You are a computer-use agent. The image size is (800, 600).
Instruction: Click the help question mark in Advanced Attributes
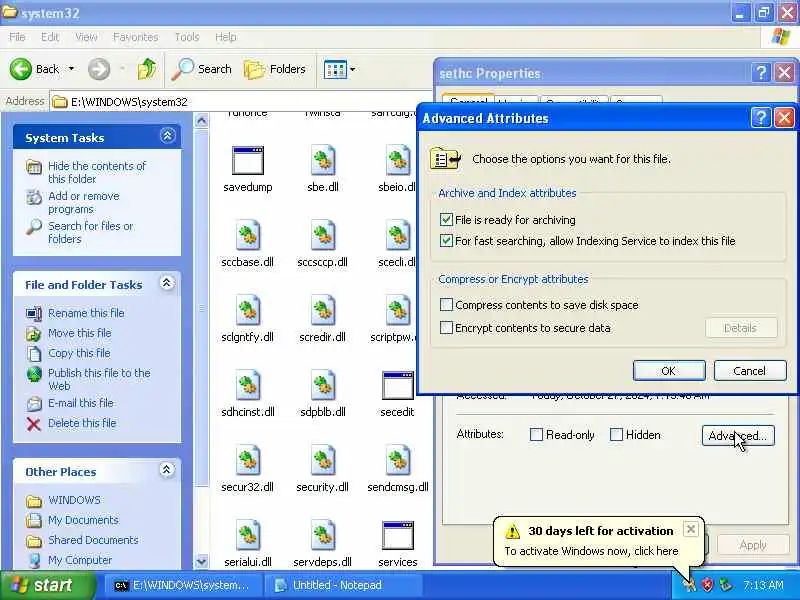(x=760, y=118)
